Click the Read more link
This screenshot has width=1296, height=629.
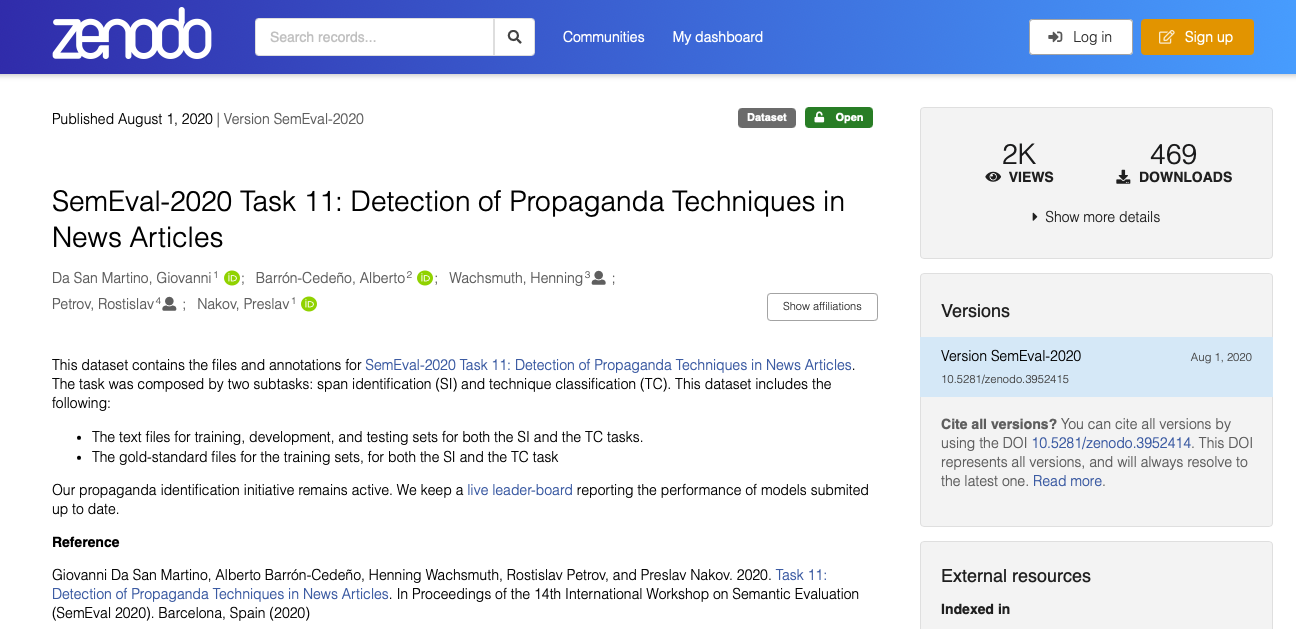tap(1069, 481)
